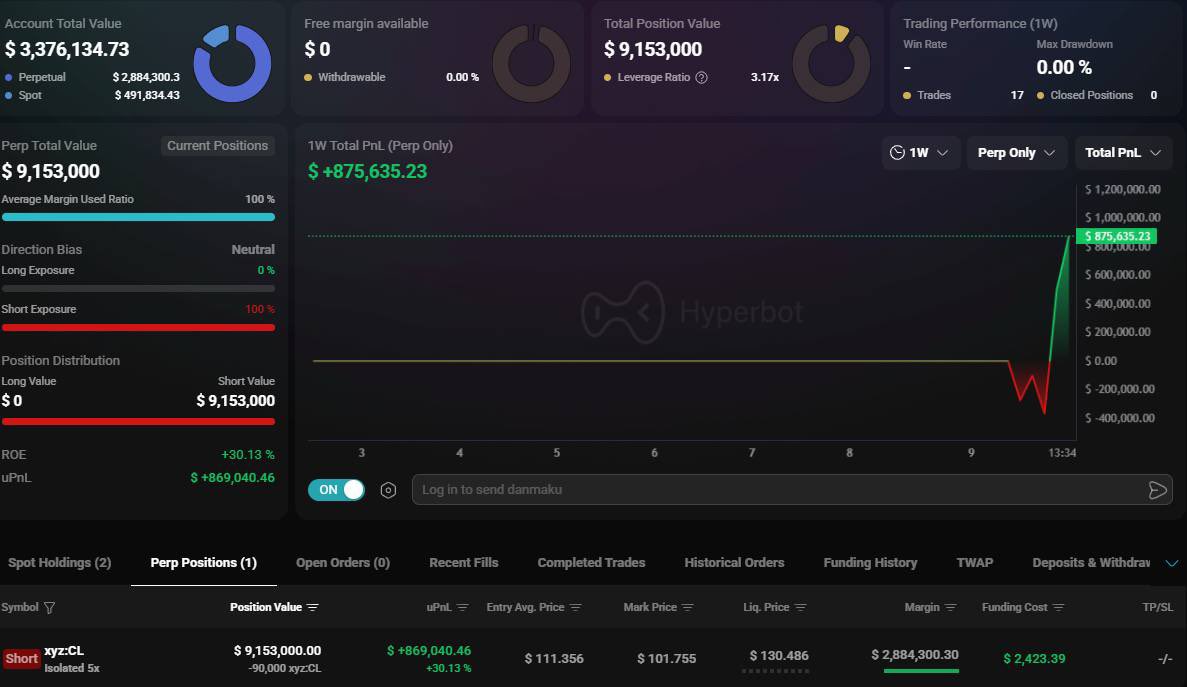Click the $101.755 mark price cell

coord(666,659)
